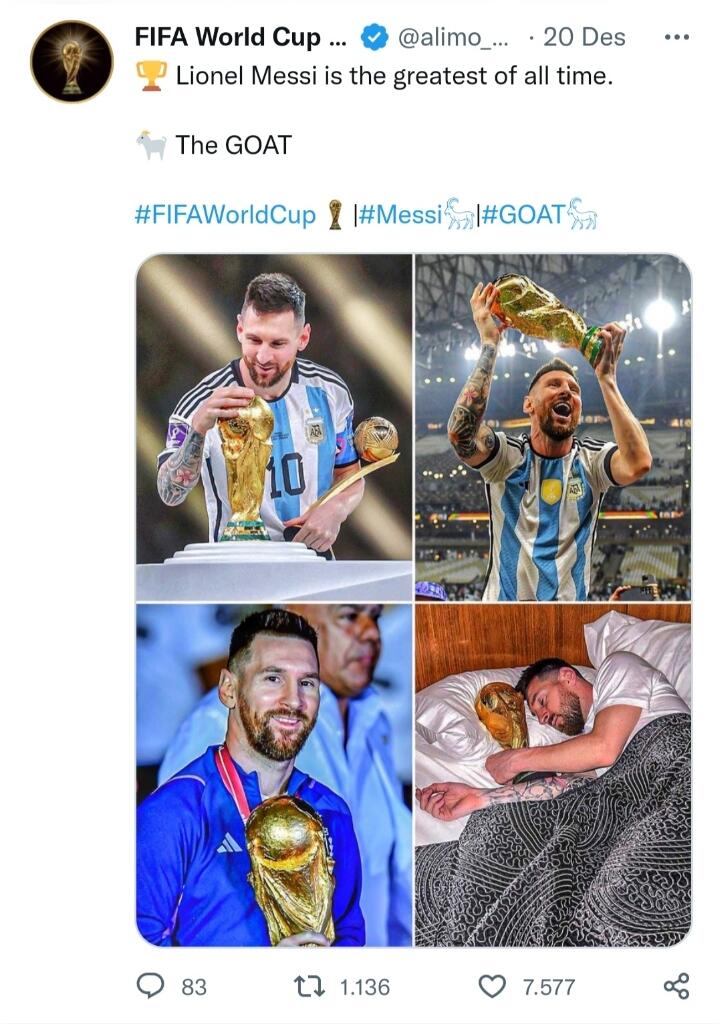Image resolution: width=722 pixels, height=1024 pixels.
Task: Open photo of Messi lifting trophy overhead
Action: 553,427
